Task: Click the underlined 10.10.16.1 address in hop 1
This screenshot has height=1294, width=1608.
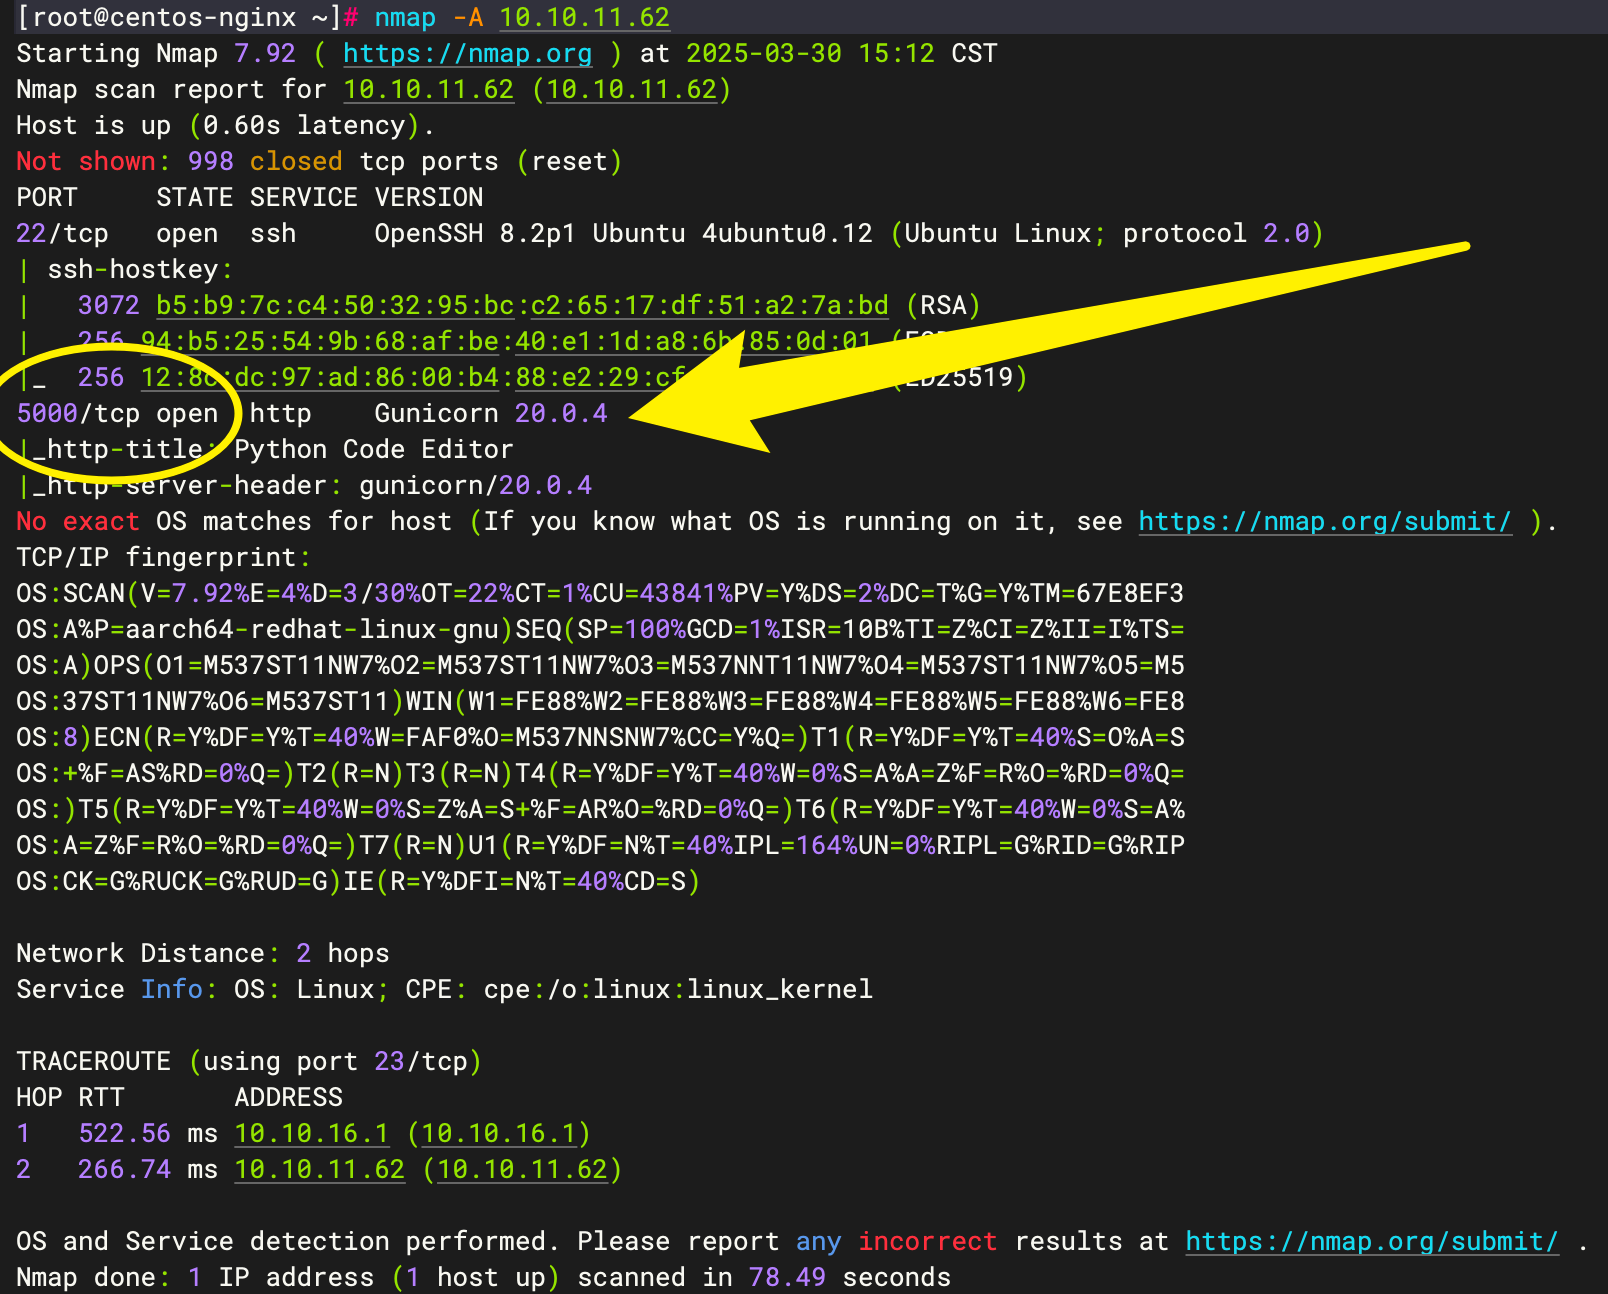Action: [x=311, y=1134]
